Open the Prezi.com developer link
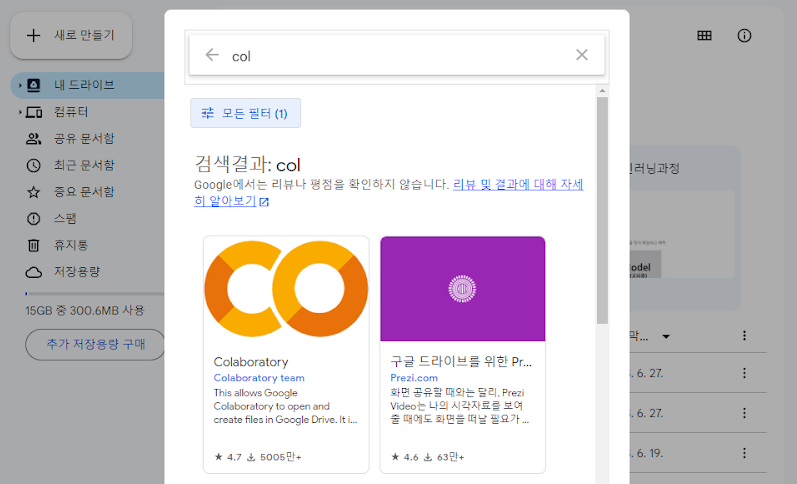Viewport: 797px width, 484px height. click(x=414, y=378)
